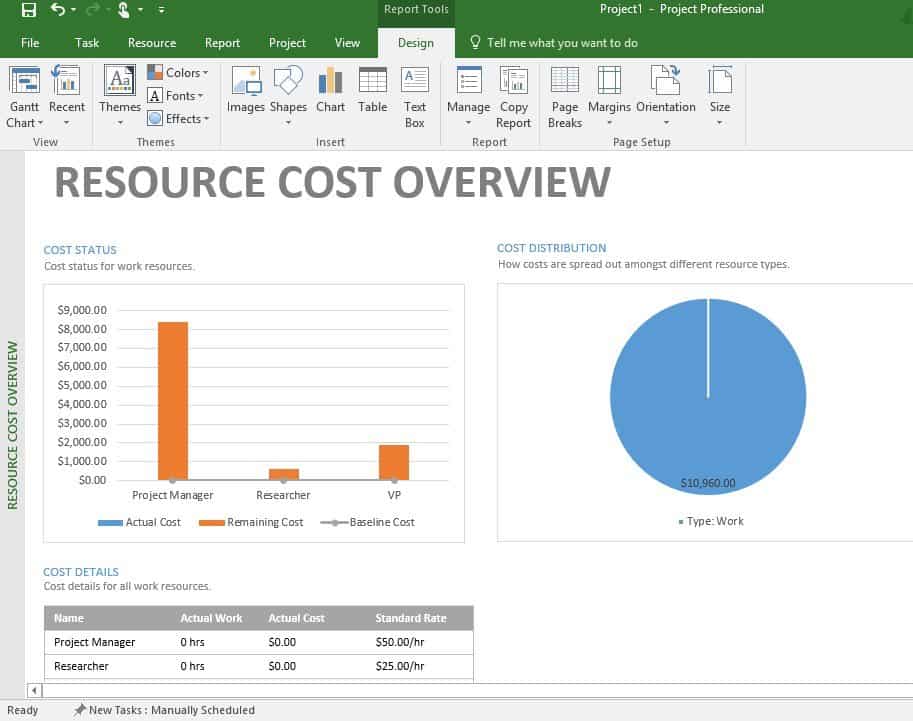Insert a Text Box into report

click(x=415, y=96)
